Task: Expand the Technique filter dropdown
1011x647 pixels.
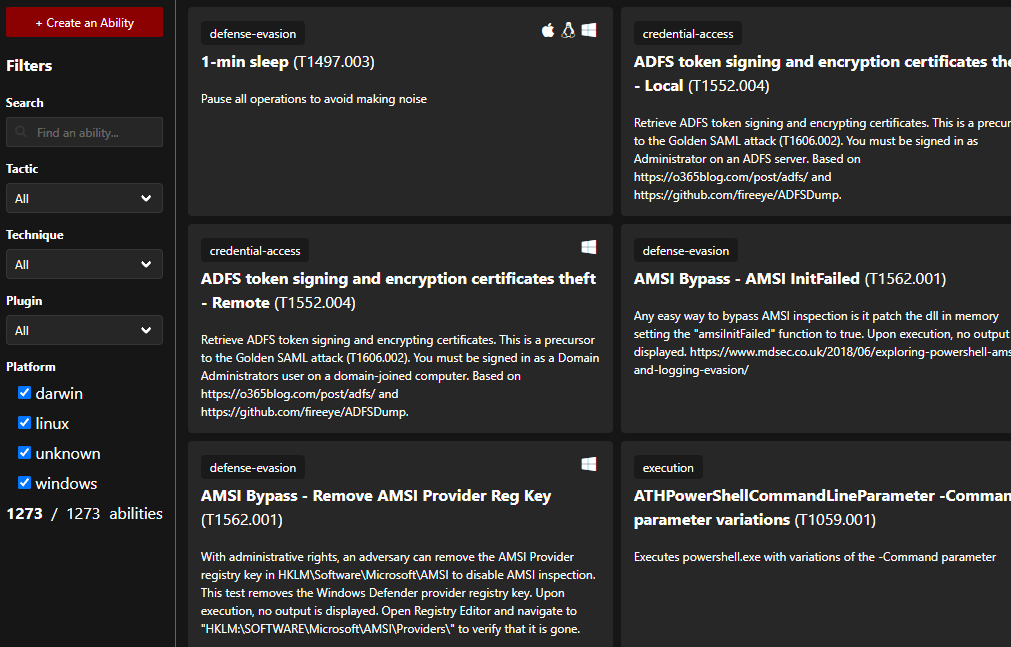Action: click(x=84, y=264)
